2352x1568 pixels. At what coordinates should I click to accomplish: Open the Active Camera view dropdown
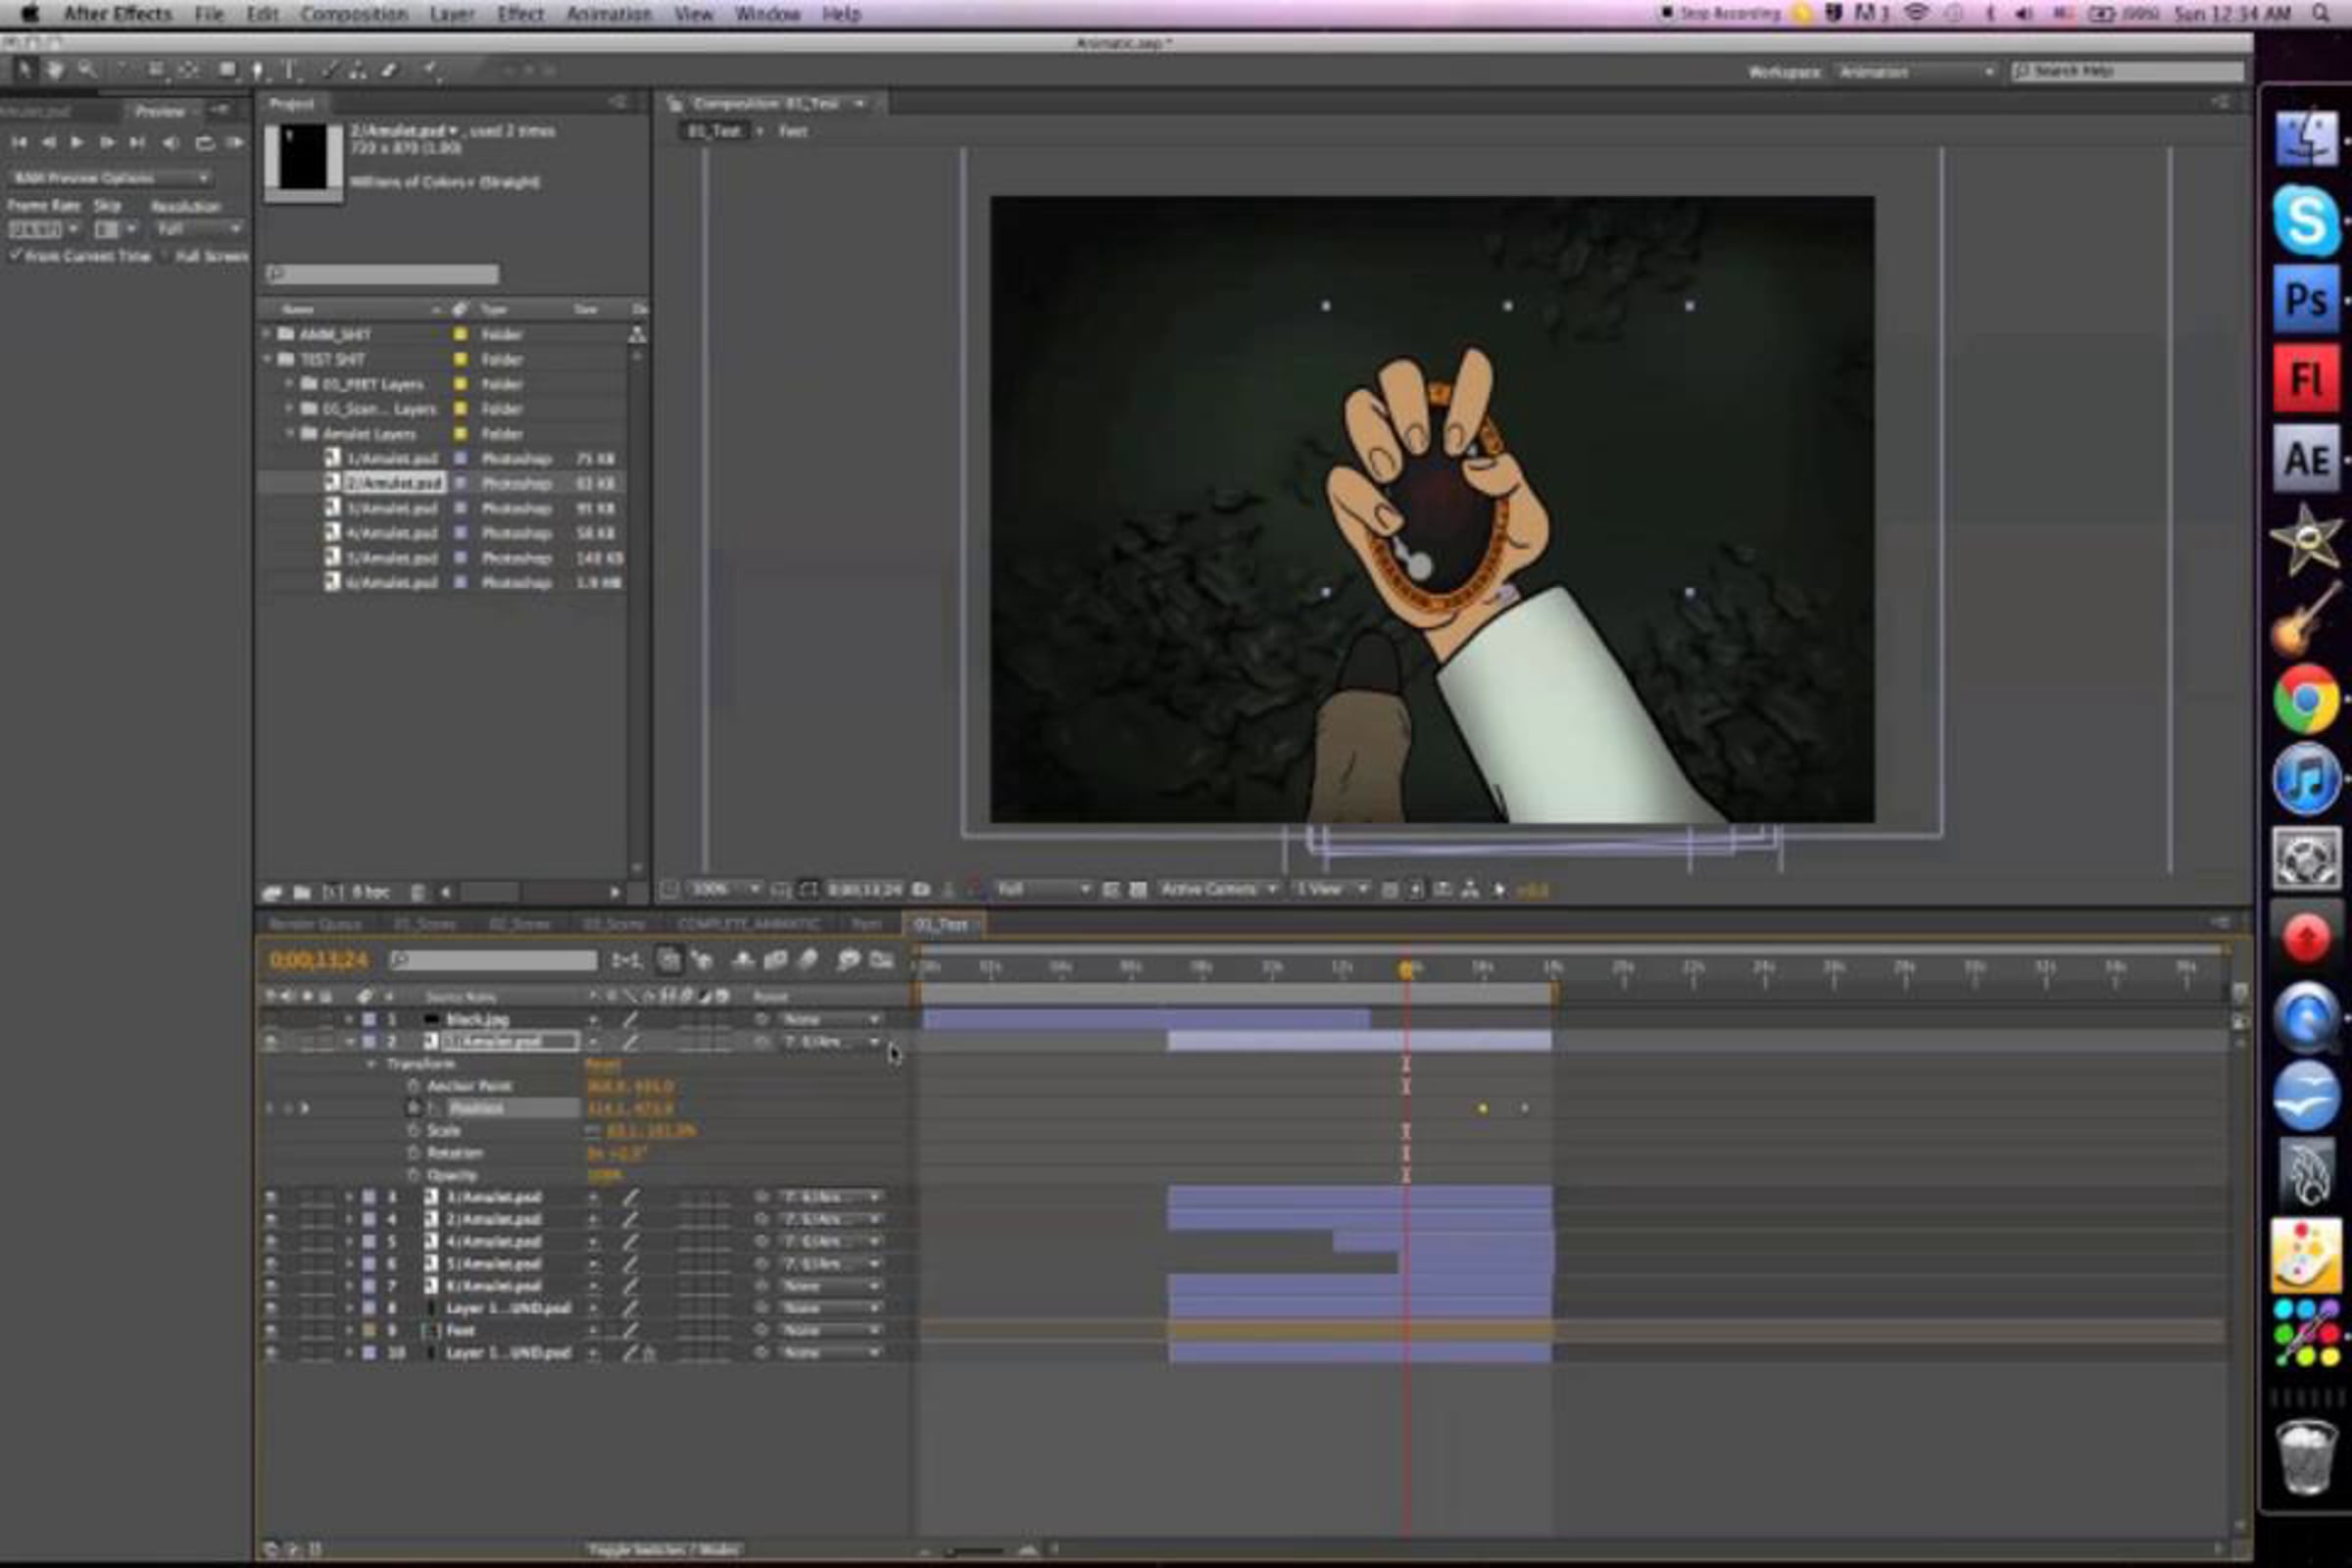click(x=1217, y=889)
